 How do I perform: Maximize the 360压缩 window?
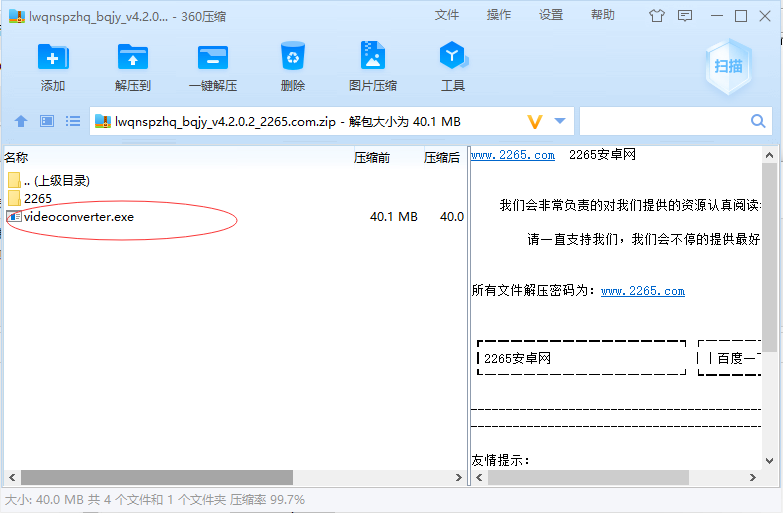(x=741, y=16)
